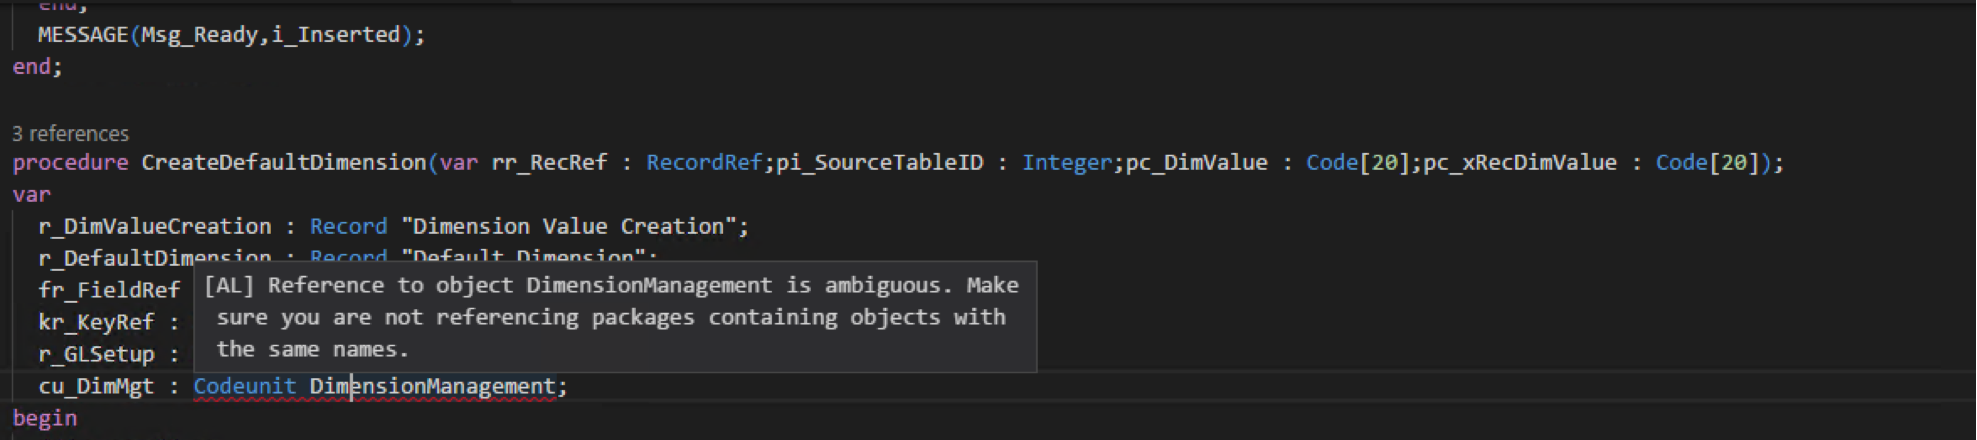
Task: Click the ambiguous reference error tooltip
Action: click(x=615, y=317)
